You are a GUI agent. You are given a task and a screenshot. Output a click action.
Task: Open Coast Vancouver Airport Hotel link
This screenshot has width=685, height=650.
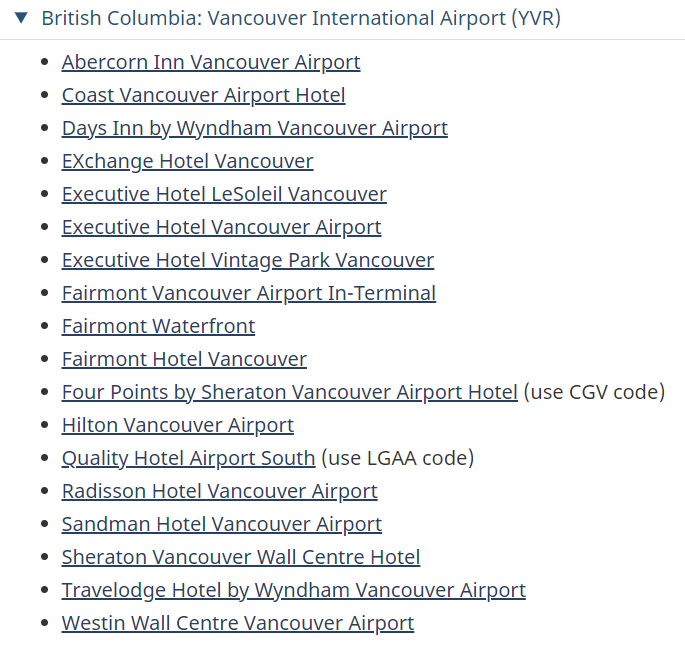[x=204, y=95]
